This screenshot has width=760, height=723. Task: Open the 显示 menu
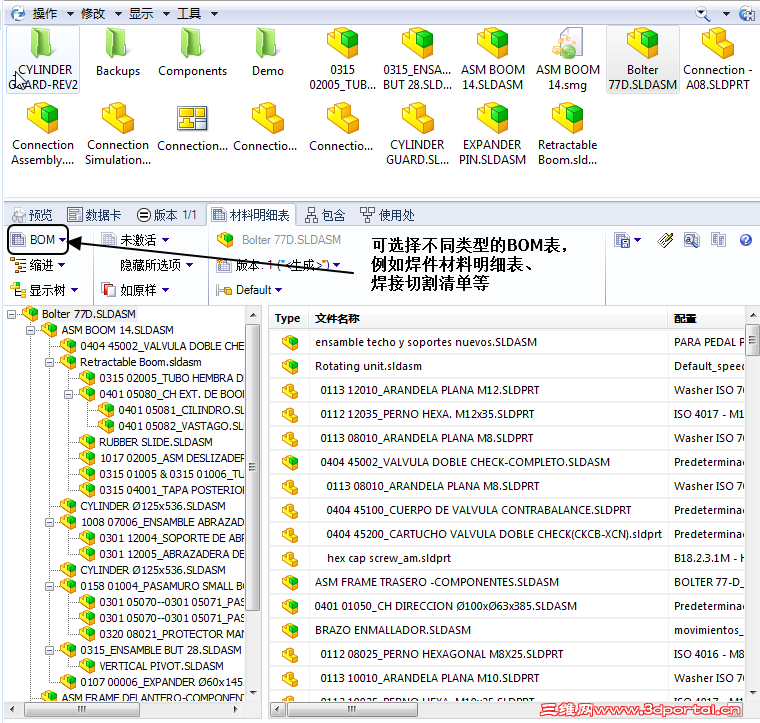tap(149, 14)
